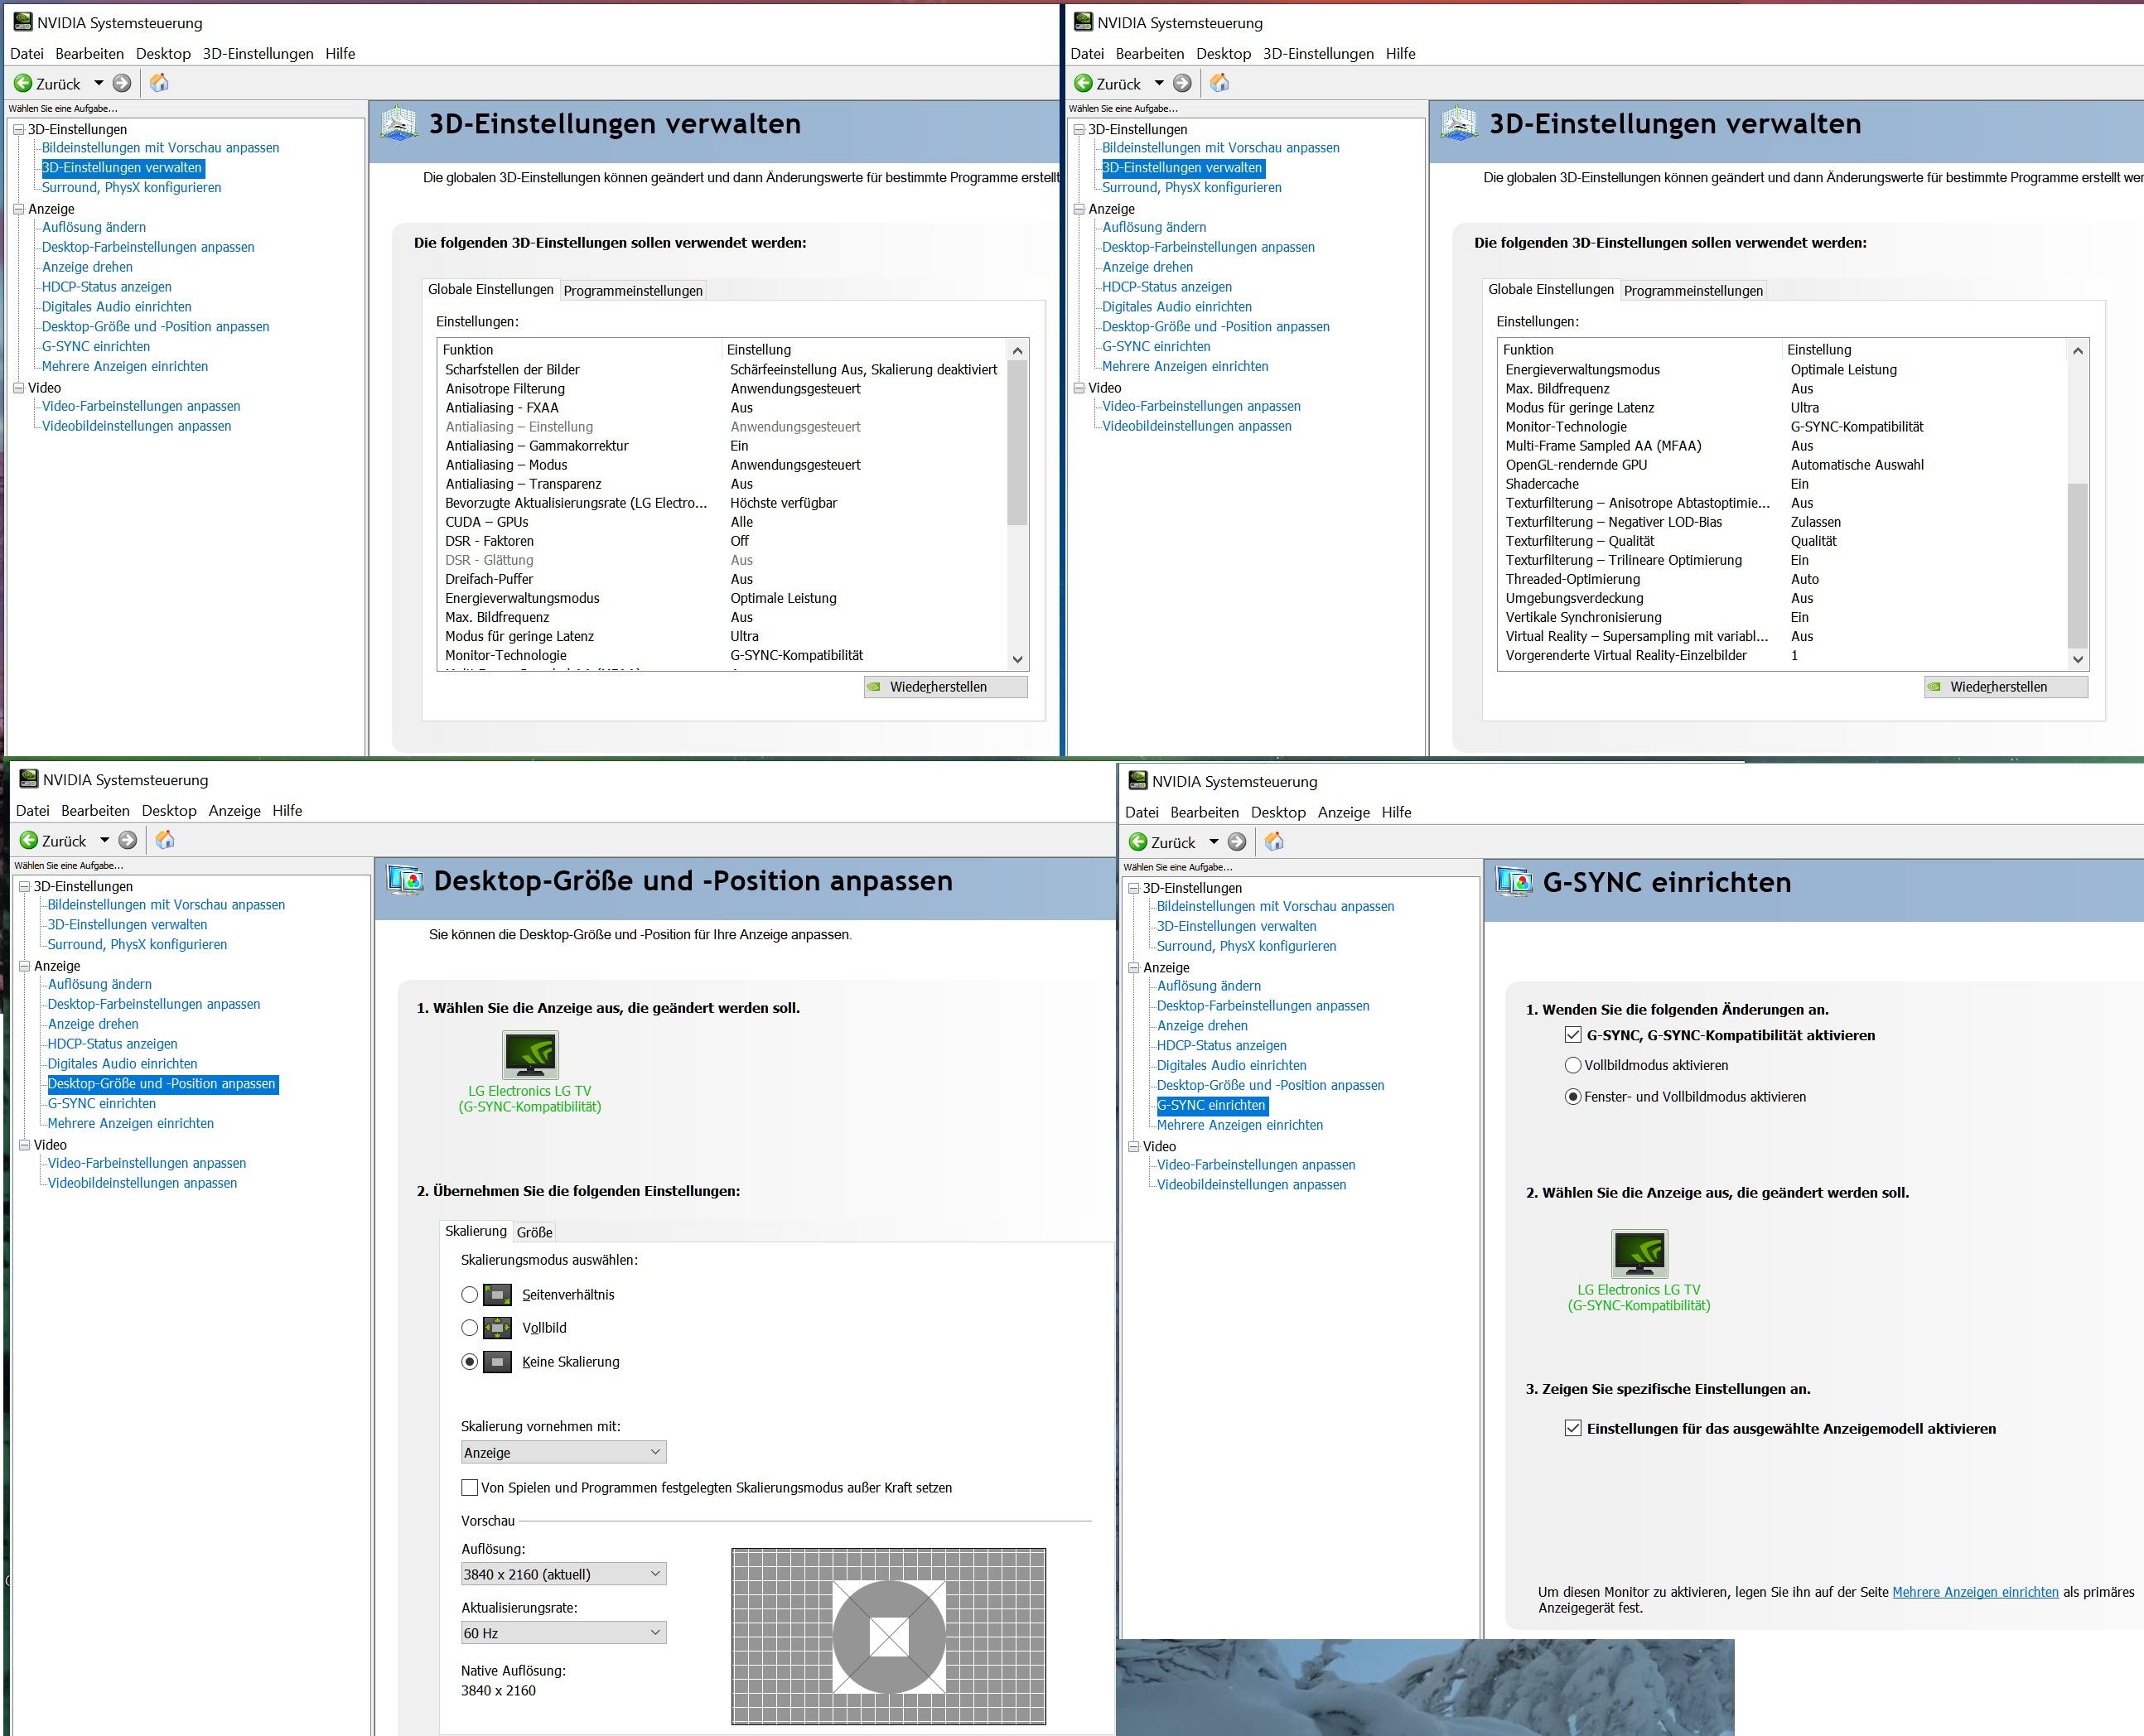Click the header icon beside the left window's 3D-Einstellungen verwalten heading

[x=399, y=124]
